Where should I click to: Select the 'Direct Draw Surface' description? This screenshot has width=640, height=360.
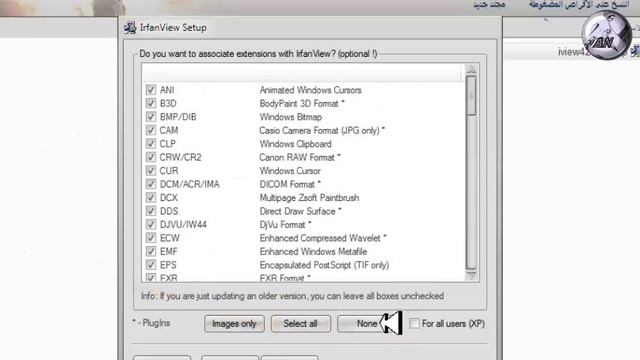click(x=298, y=211)
